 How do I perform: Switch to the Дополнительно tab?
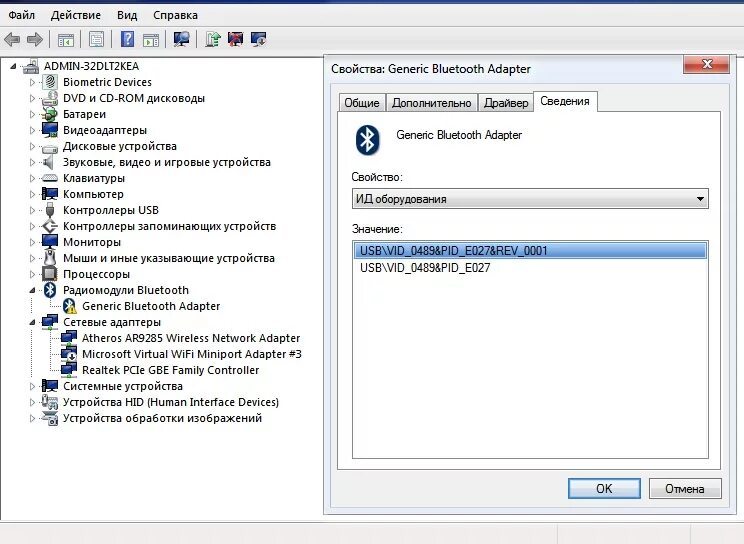coord(431,103)
